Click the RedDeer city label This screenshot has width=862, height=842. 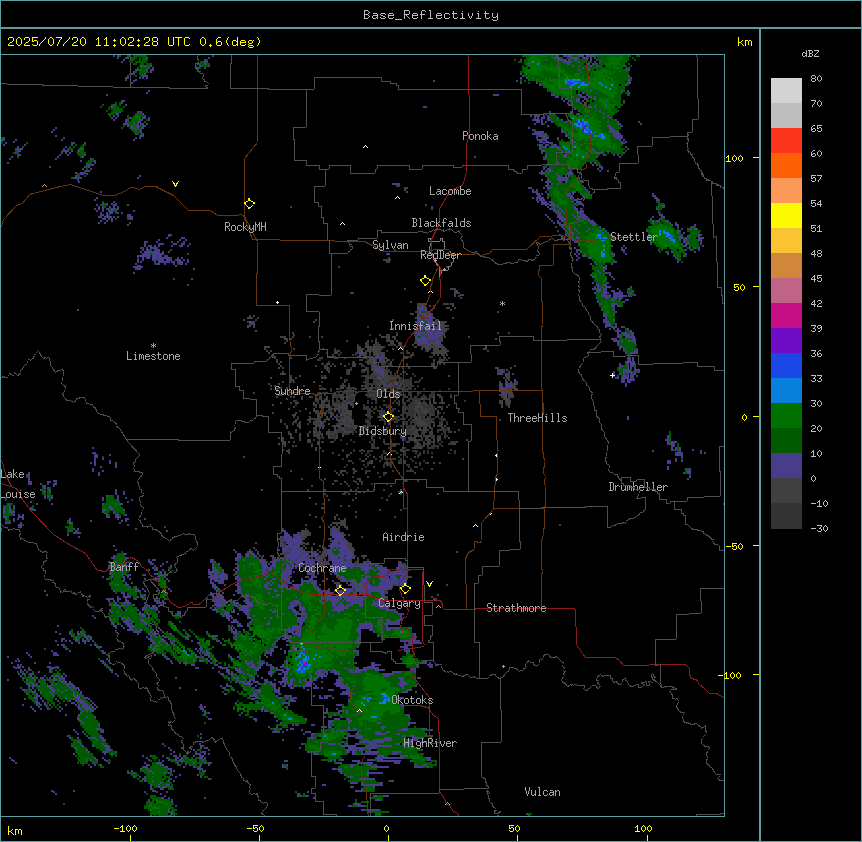point(440,255)
